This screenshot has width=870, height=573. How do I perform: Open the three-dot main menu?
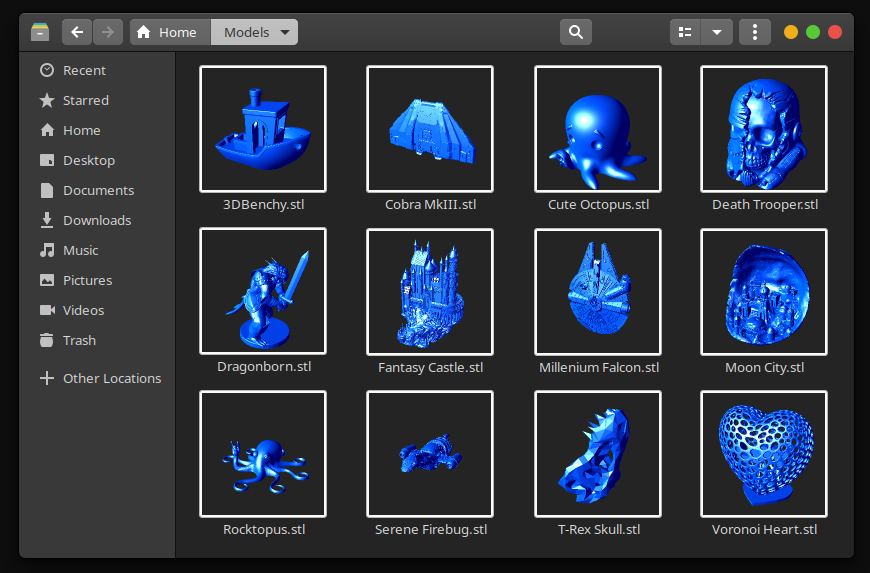[x=755, y=32]
